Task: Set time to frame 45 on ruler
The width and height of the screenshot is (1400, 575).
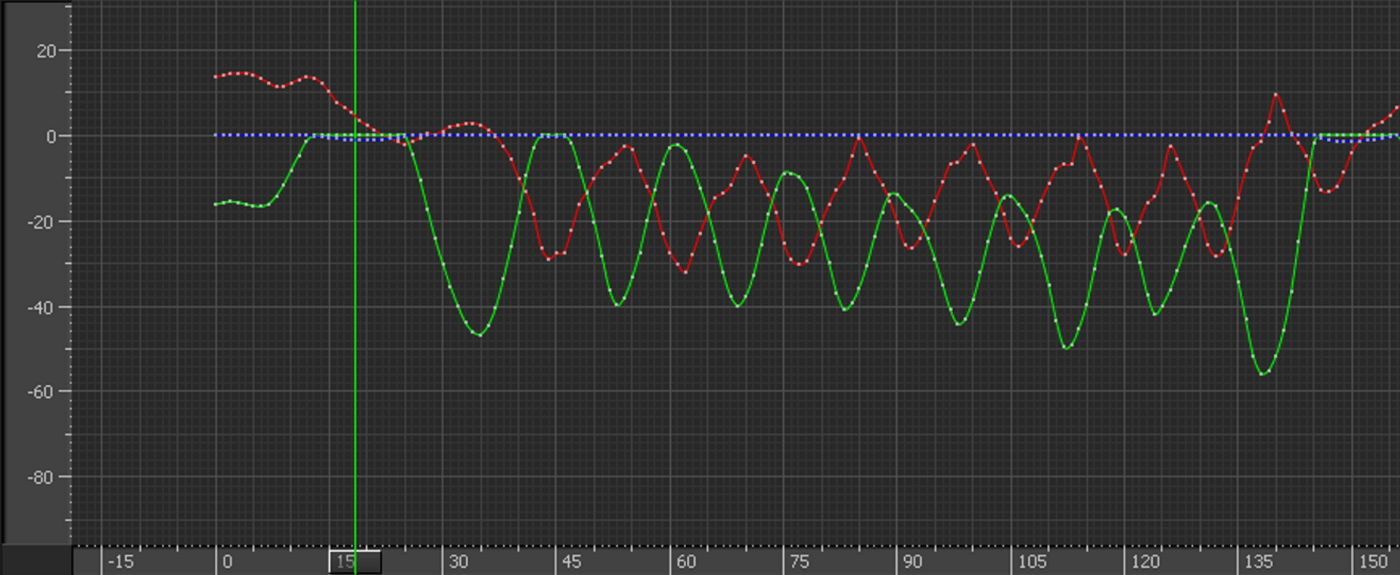Action: [x=571, y=562]
